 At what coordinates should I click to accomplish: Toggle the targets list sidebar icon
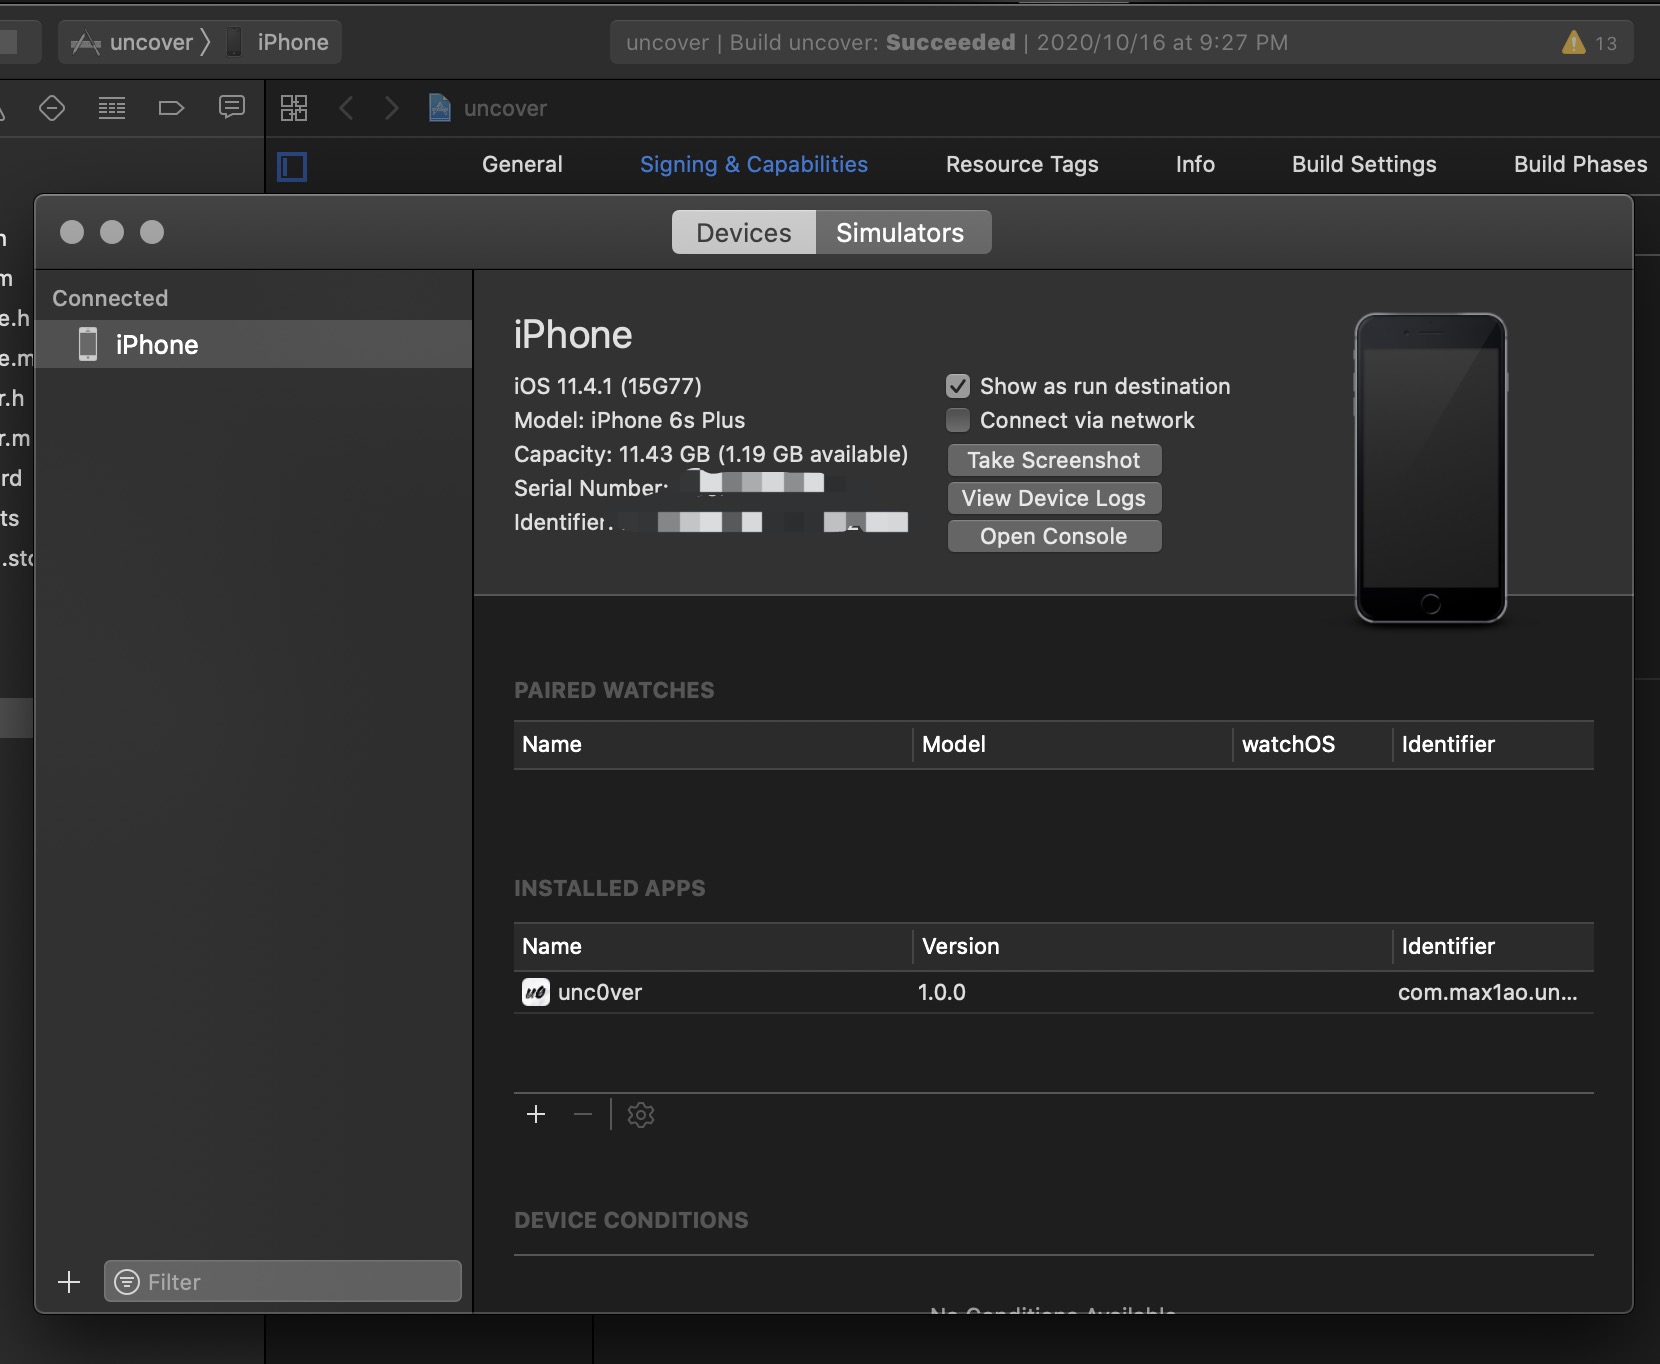[292, 166]
